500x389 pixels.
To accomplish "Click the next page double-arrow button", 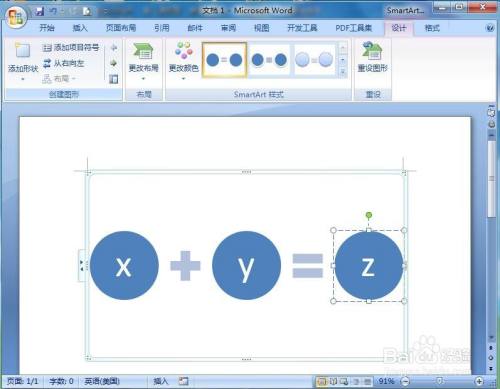I will 491,368.
